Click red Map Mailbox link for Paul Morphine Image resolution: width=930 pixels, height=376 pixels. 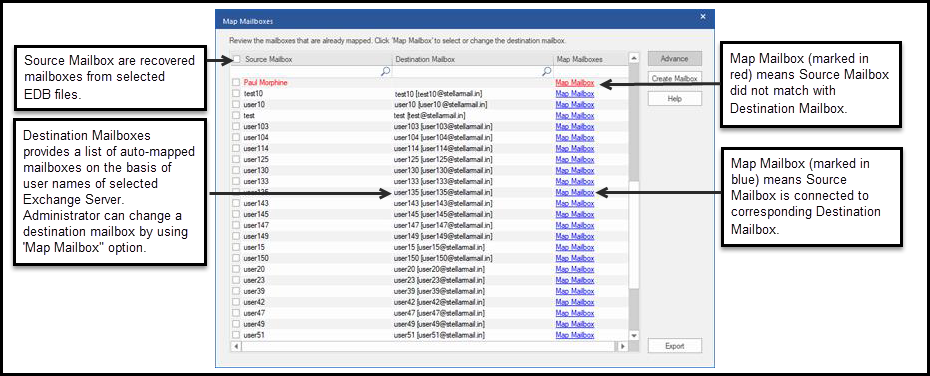click(575, 83)
